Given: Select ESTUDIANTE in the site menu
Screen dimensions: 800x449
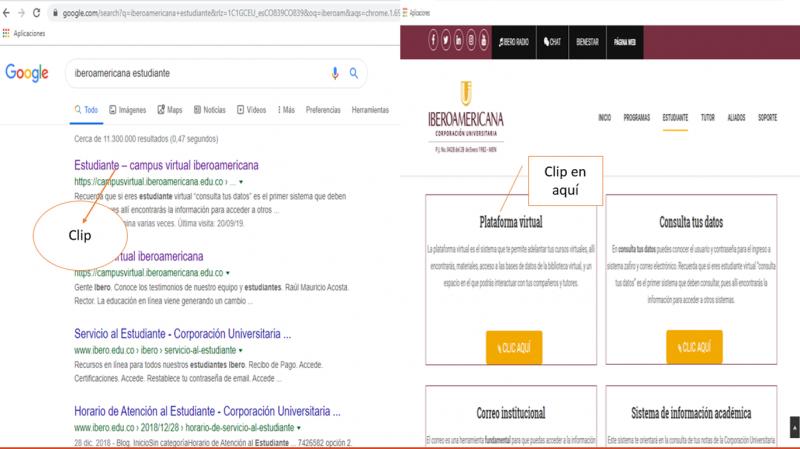Looking at the screenshot, I should click(x=675, y=118).
